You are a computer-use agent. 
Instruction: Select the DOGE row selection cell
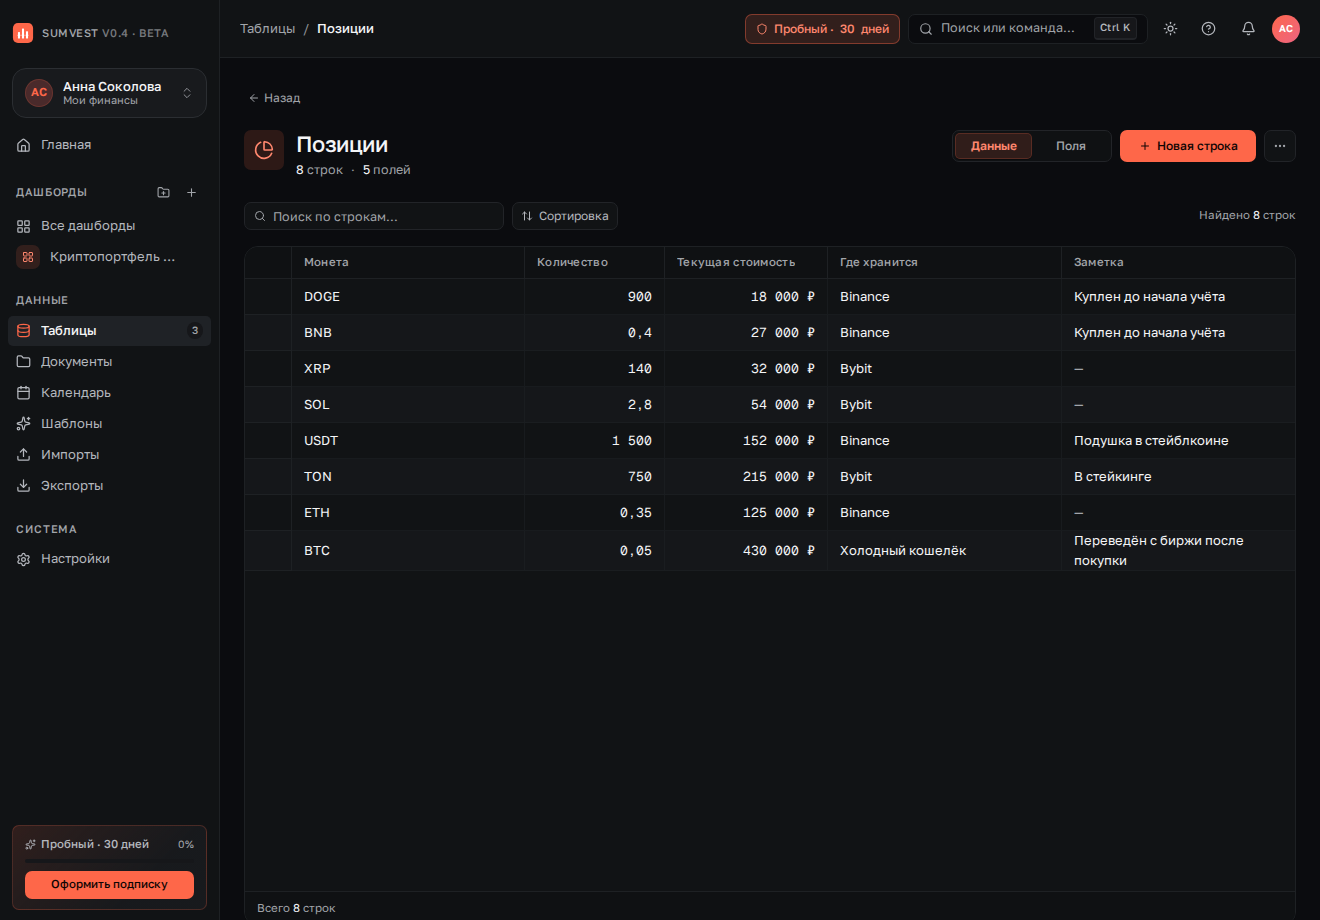(268, 297)
